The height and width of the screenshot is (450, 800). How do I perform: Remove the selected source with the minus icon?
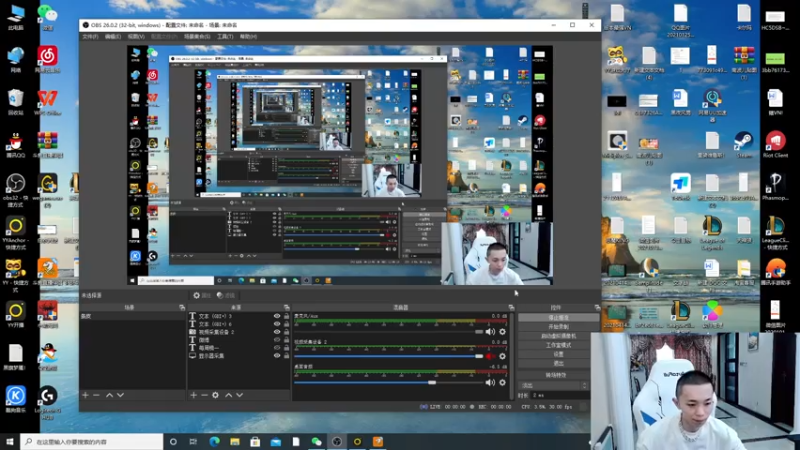pyautogui.click(x=204, y=395)
